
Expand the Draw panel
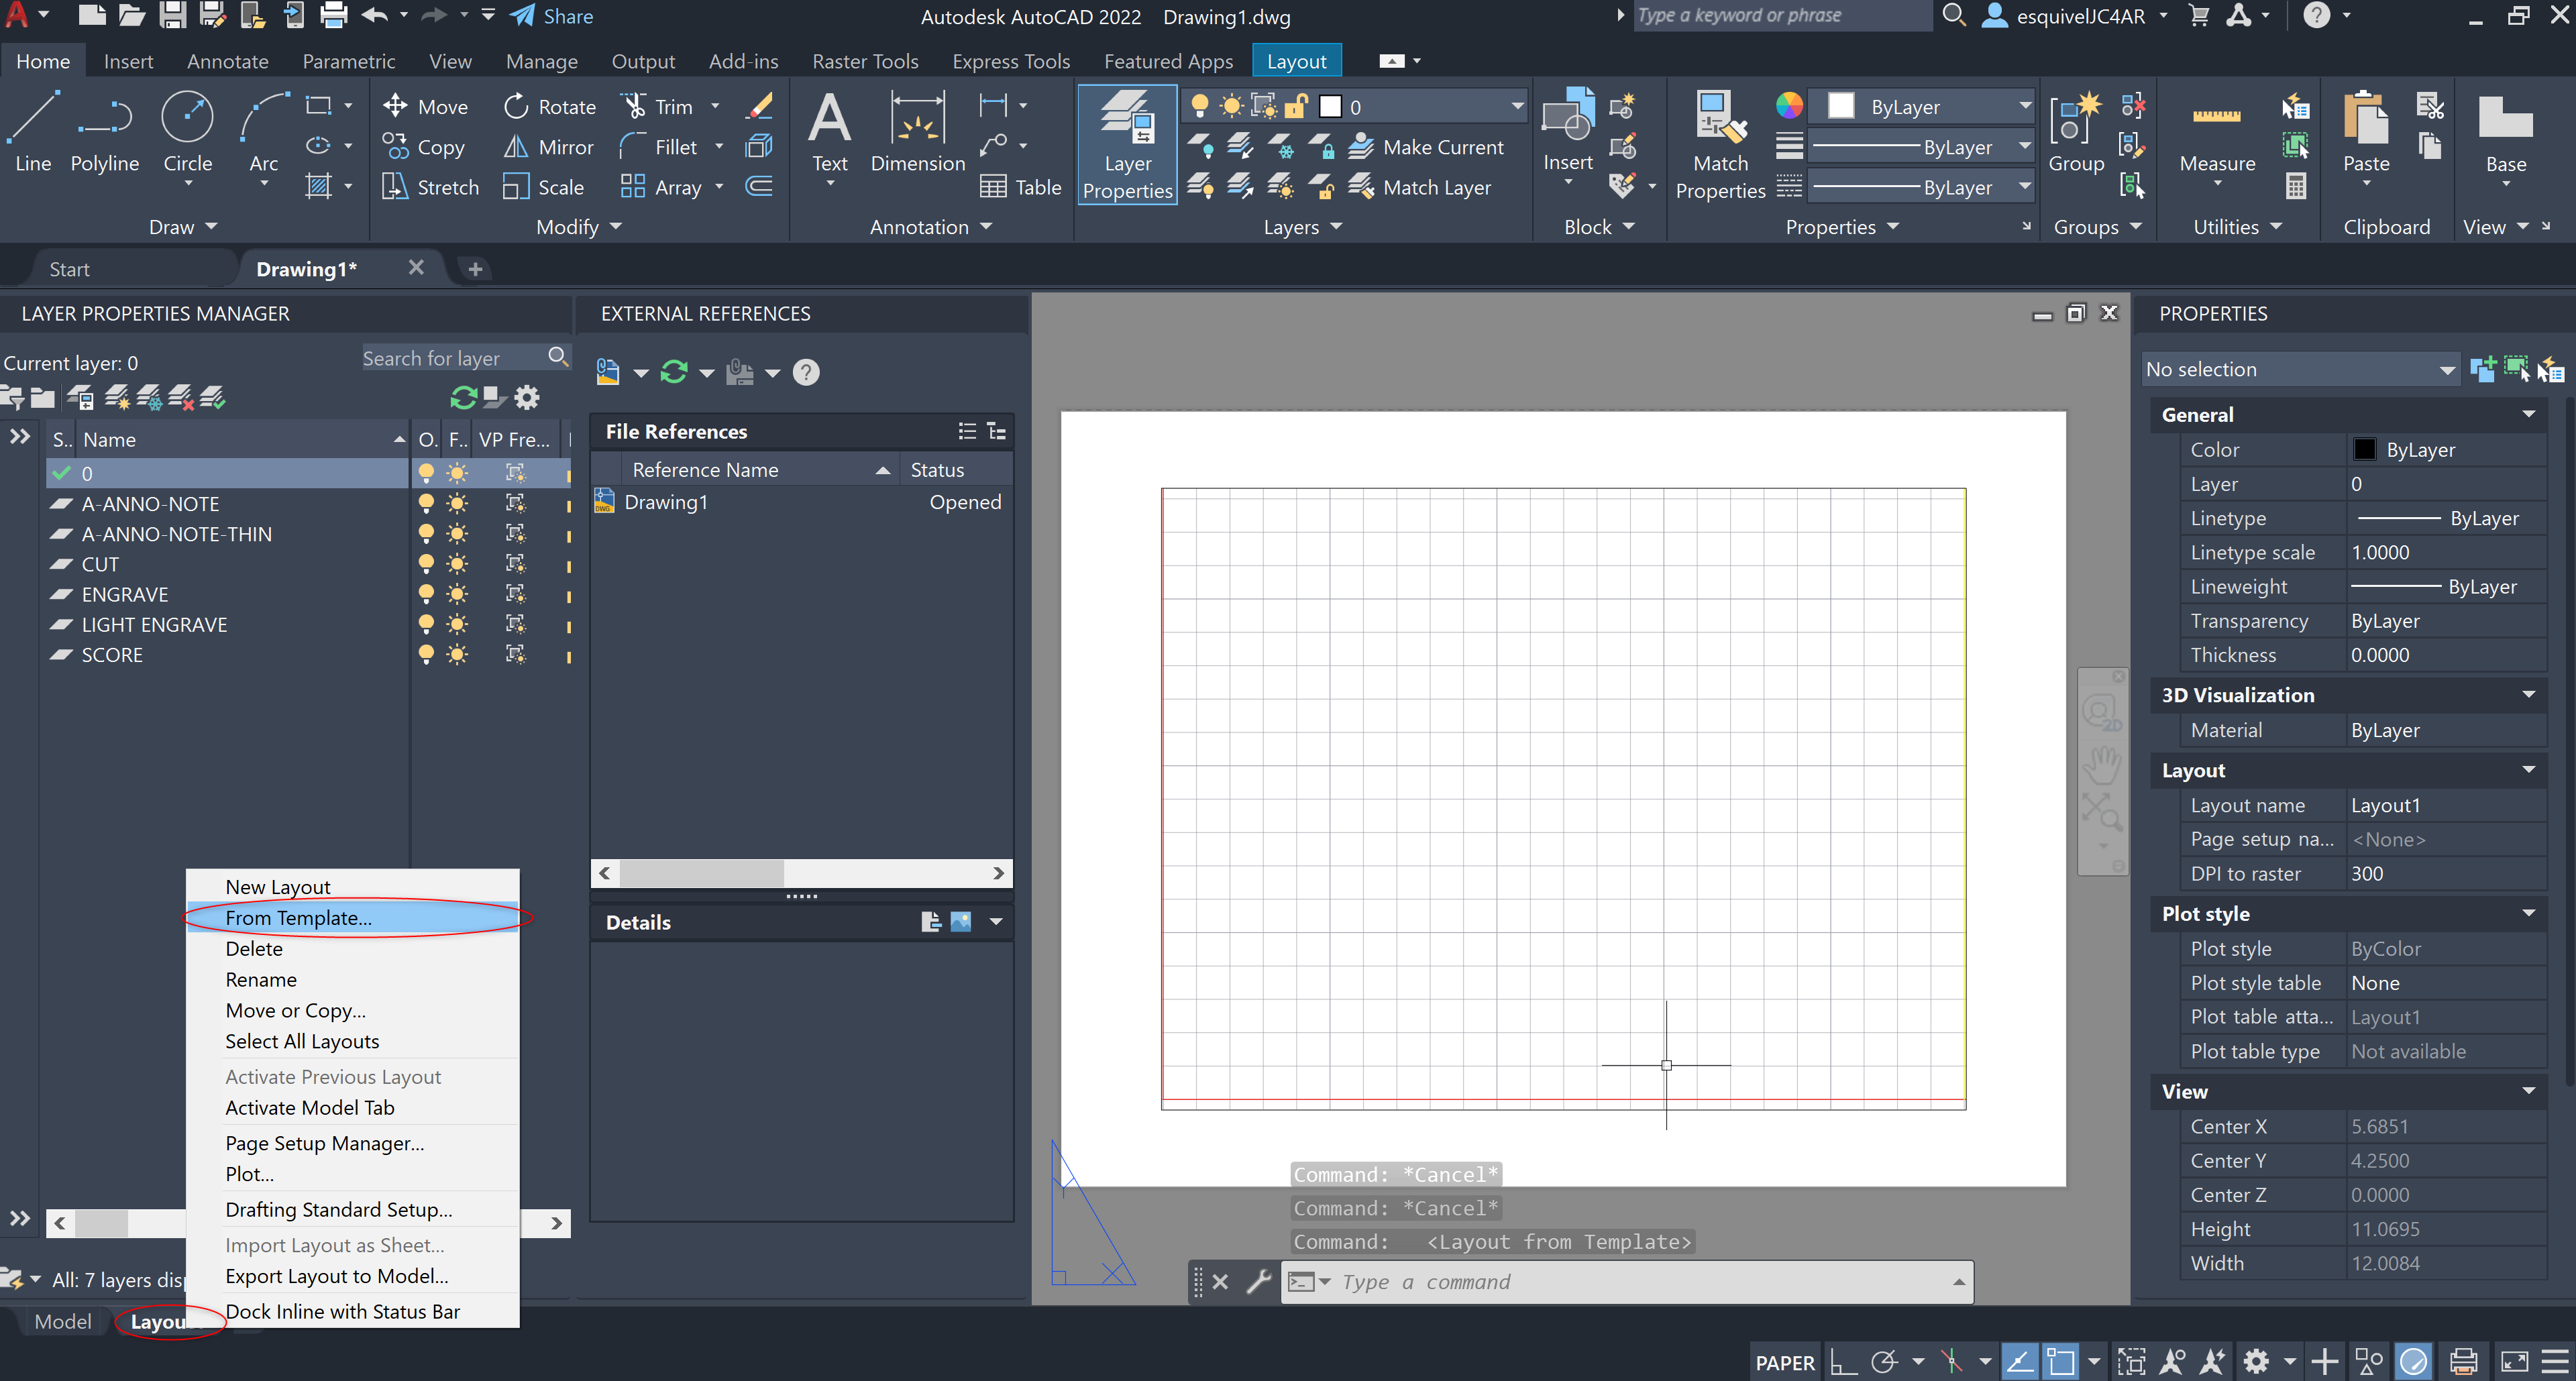click(183, 227)
